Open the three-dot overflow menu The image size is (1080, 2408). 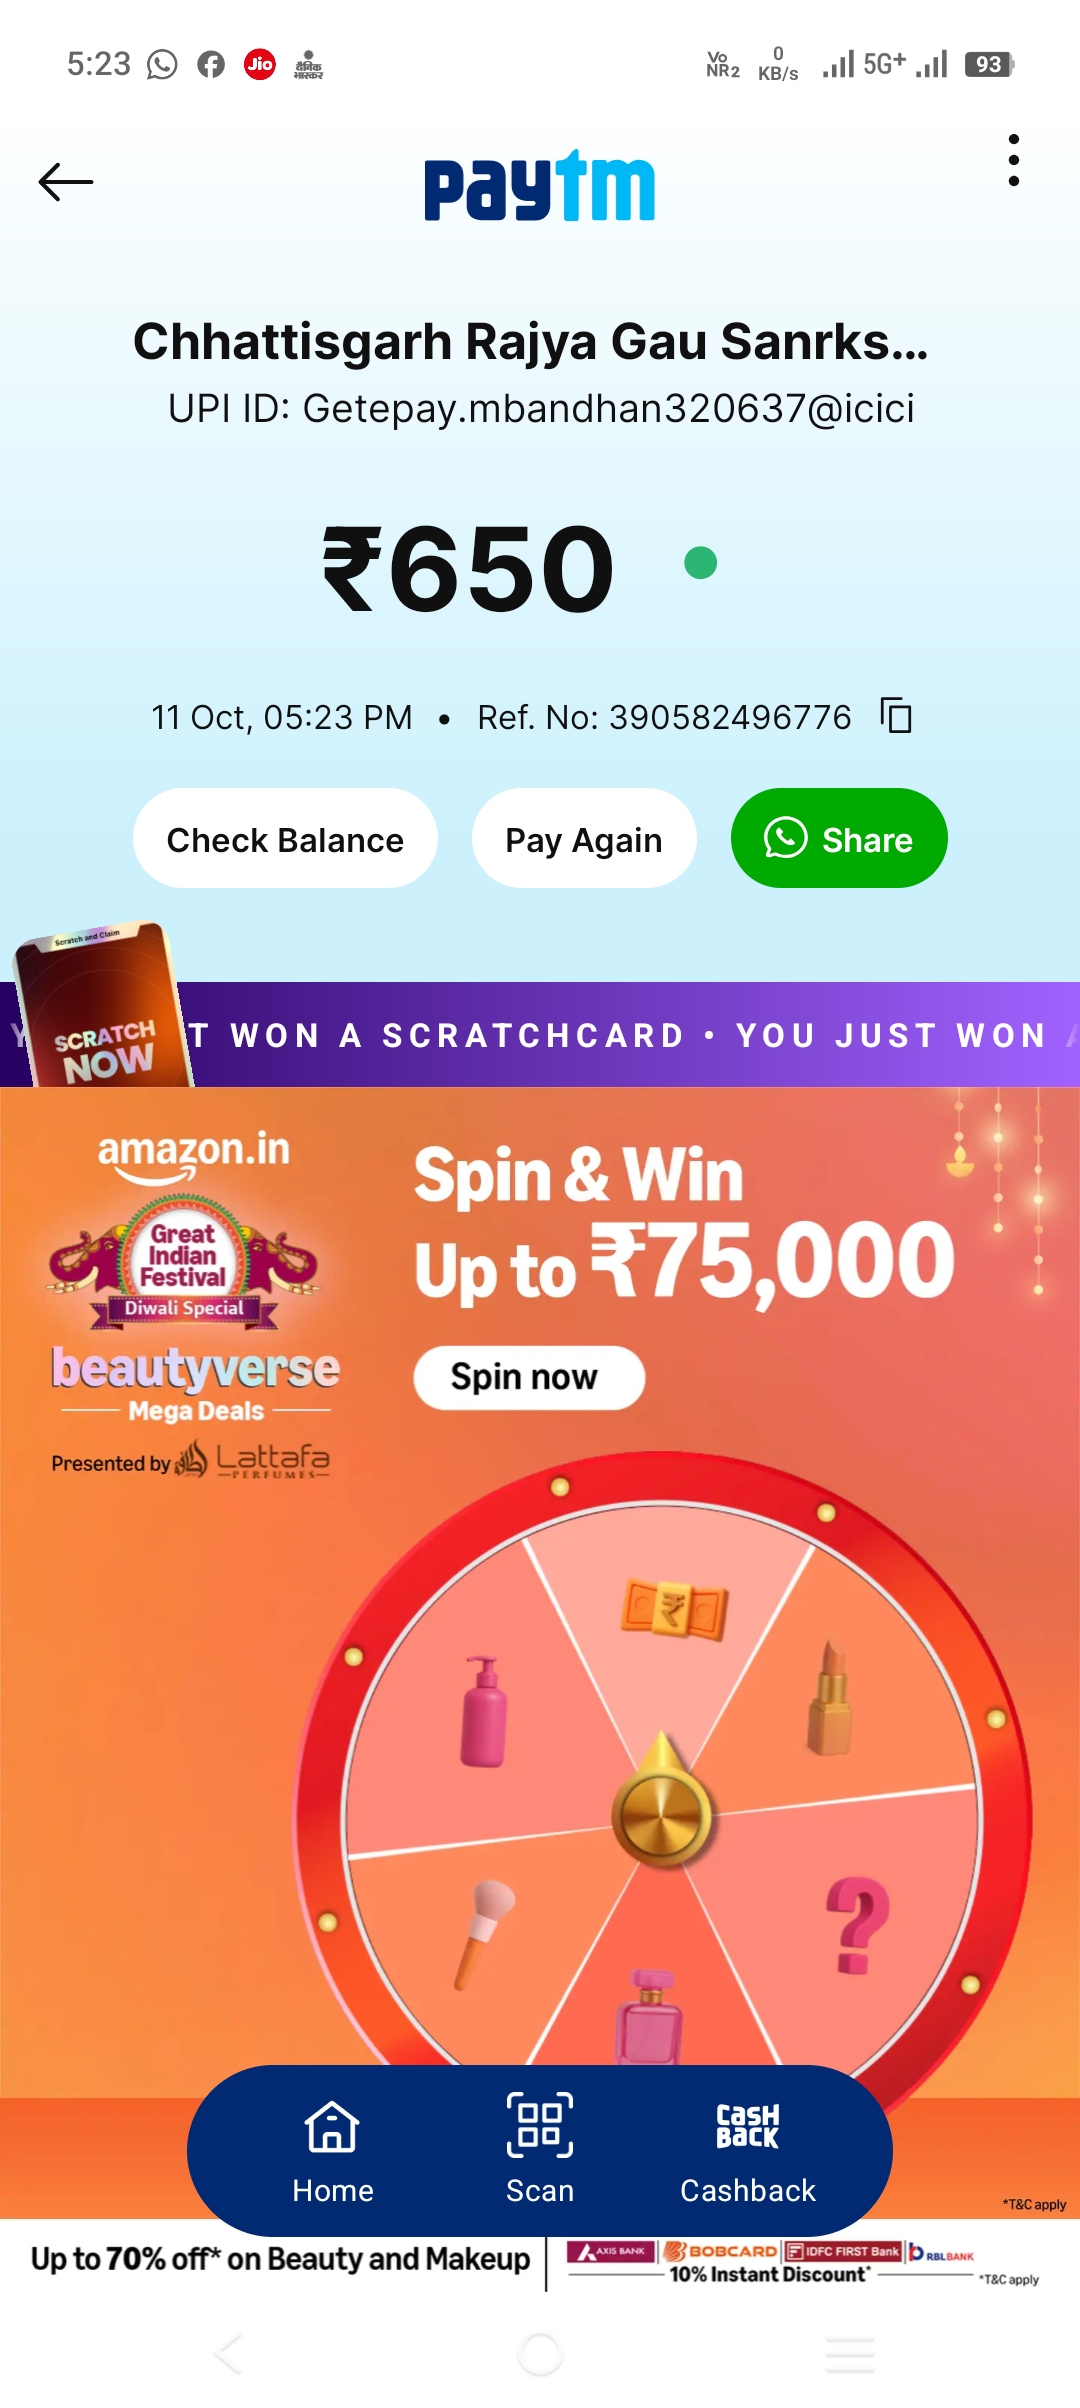(1014, 160)
